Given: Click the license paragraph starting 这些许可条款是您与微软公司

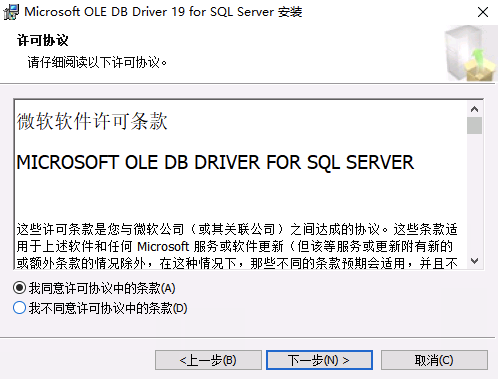Looking at the screenshot, I should (237, 246).
